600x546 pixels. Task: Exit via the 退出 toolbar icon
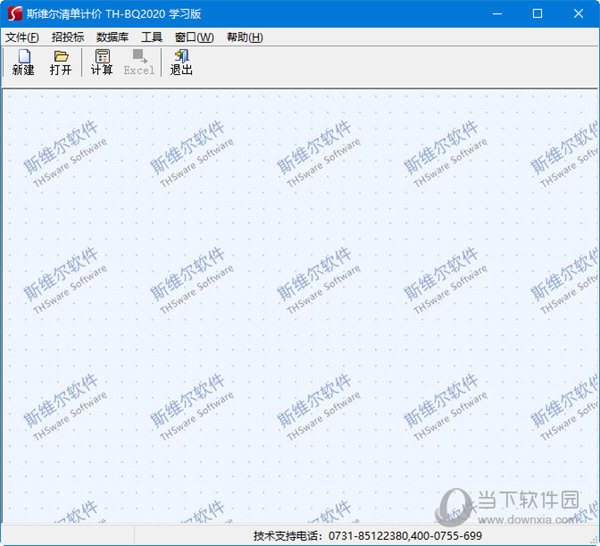click(x=181, y=62)
